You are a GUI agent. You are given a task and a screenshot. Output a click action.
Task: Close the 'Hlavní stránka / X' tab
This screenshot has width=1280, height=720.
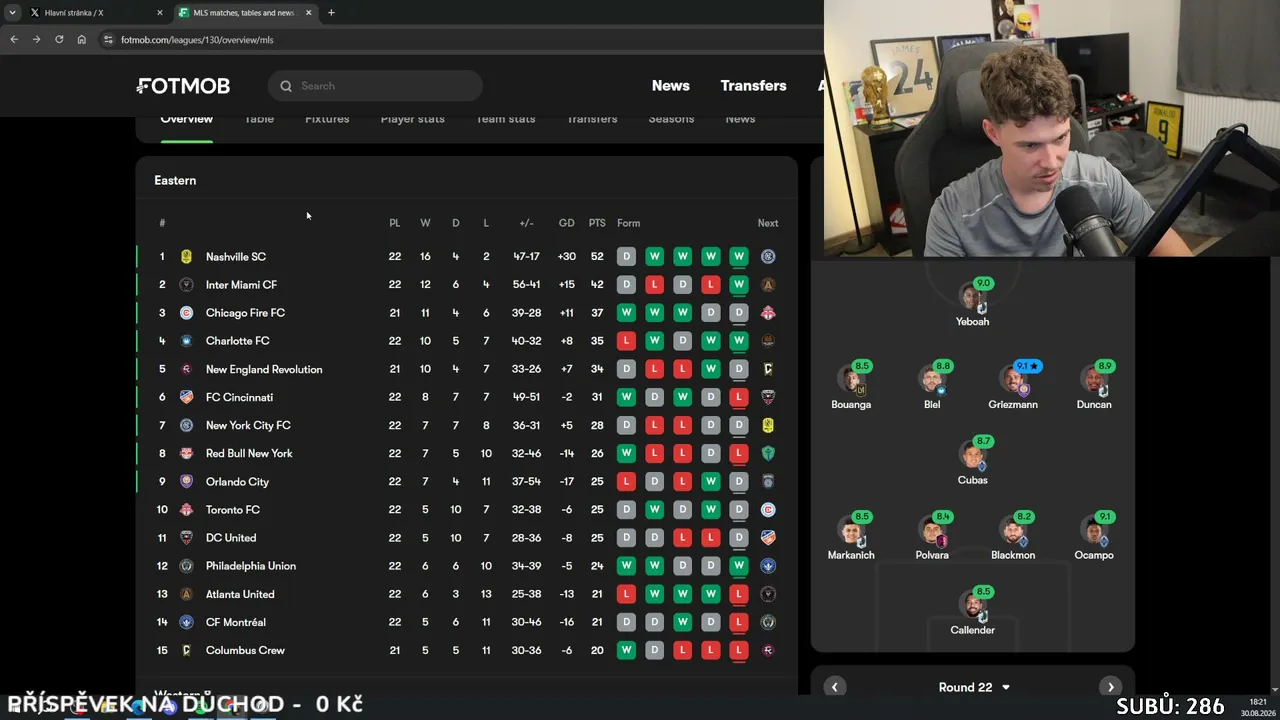coord(160,13)
